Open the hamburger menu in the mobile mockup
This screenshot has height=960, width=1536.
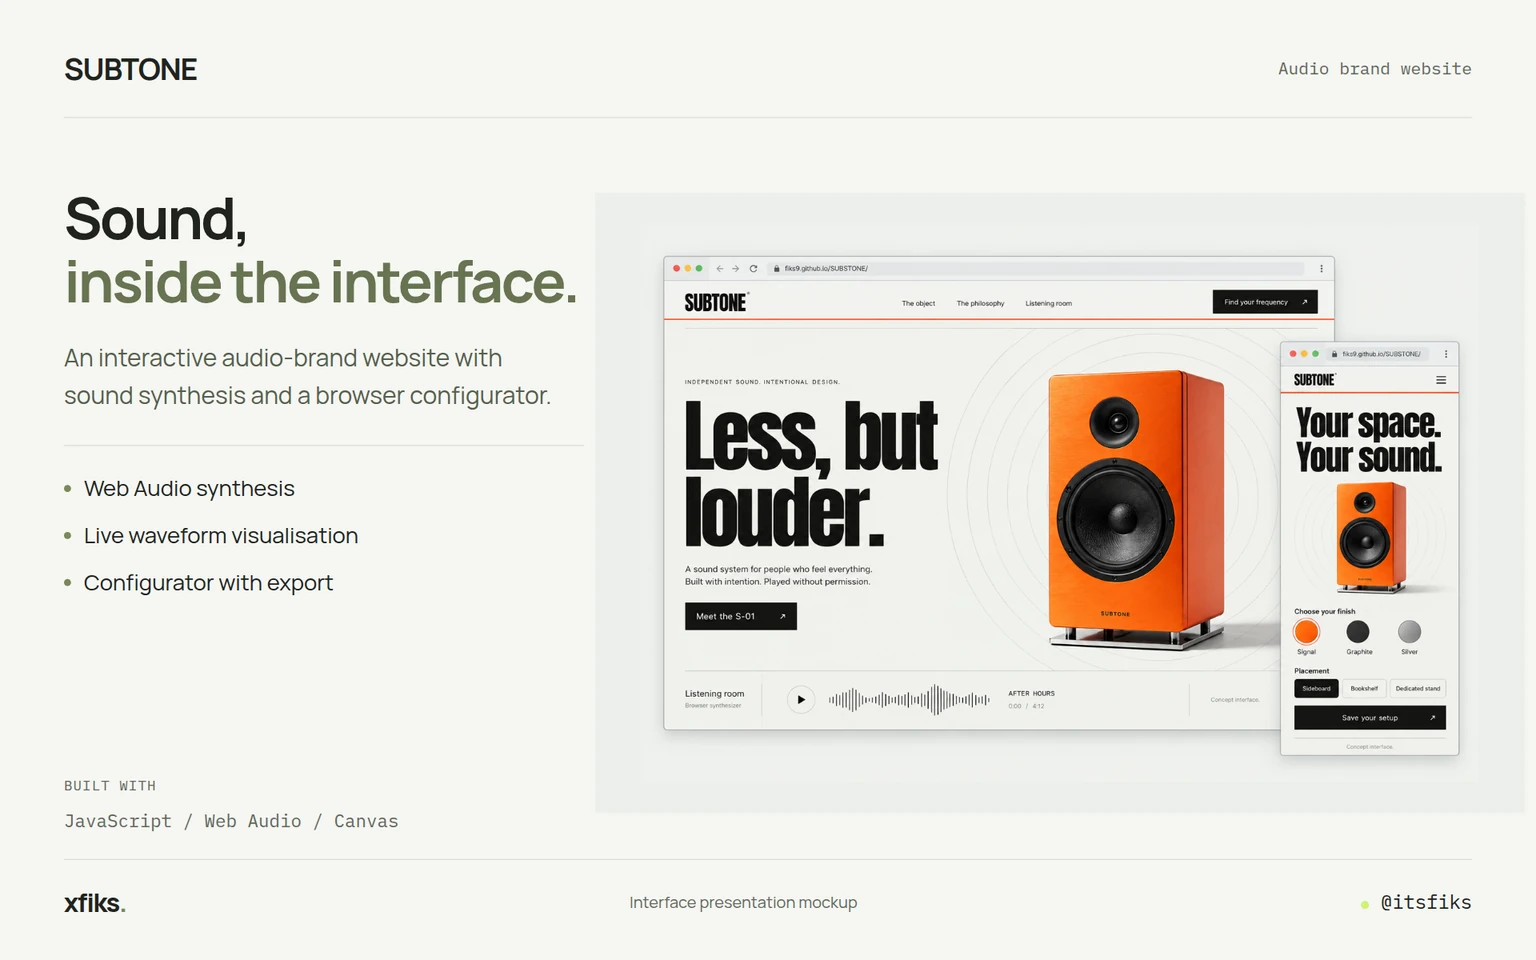(x=1441, y=380)
